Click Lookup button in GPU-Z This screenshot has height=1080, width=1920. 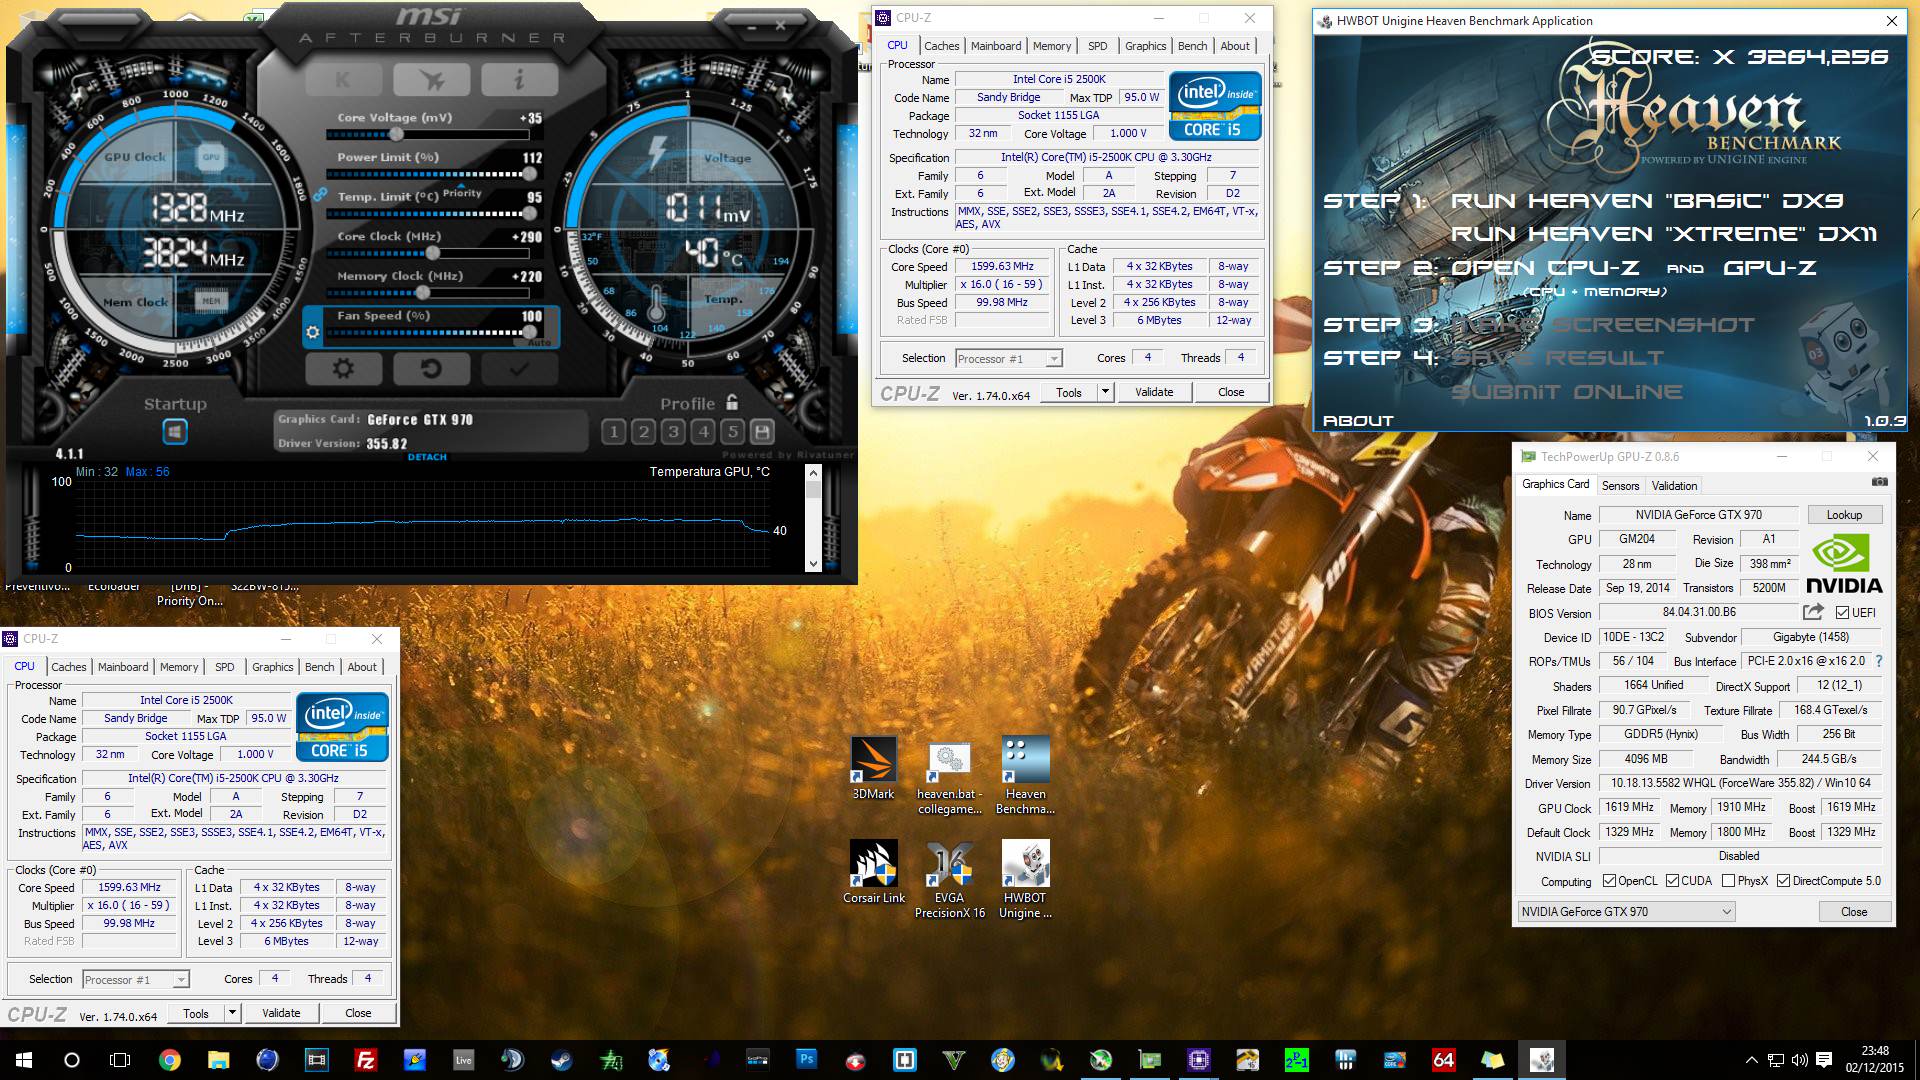point(1844,515)
